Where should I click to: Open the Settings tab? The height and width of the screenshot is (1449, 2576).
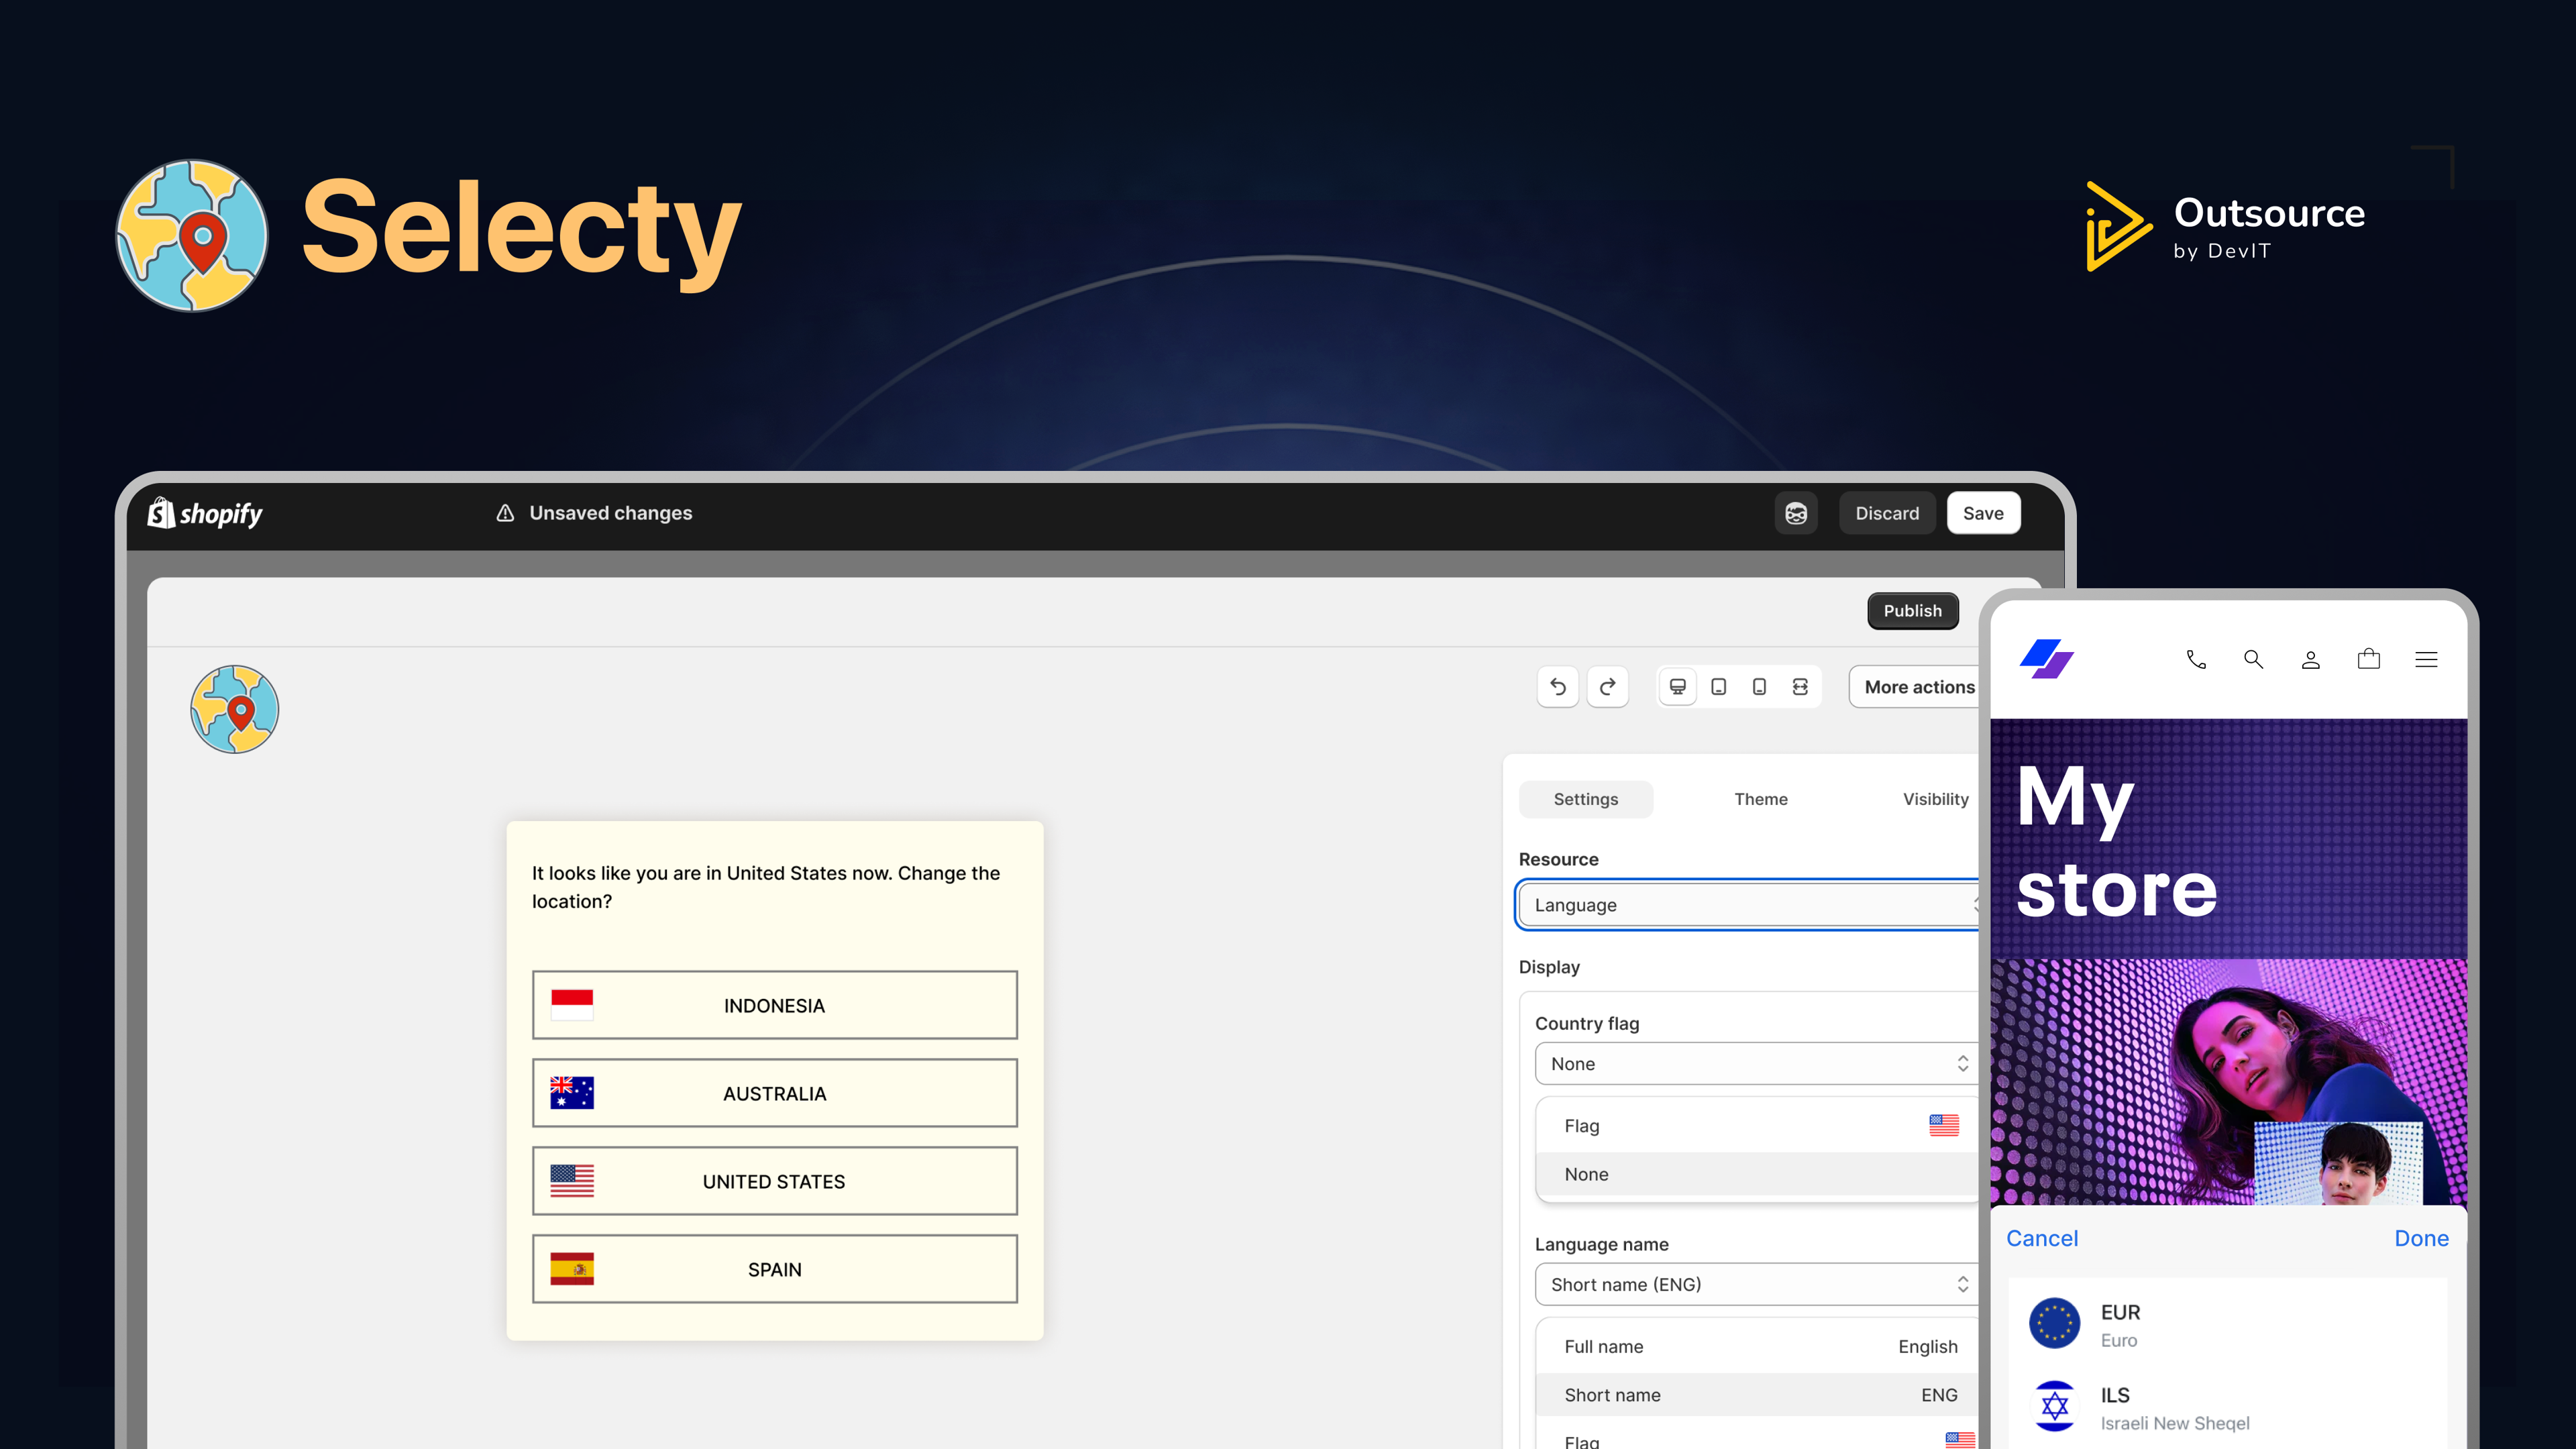tap(1585, 799)
